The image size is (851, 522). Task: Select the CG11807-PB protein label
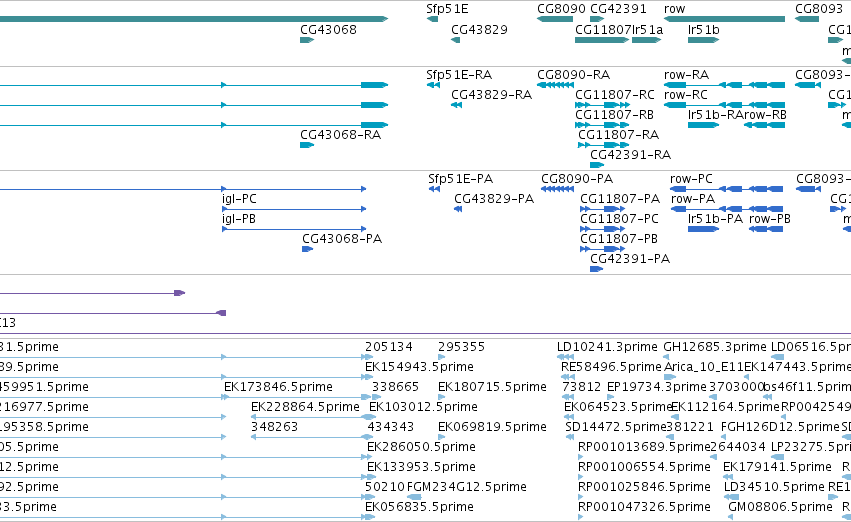coord(619,239)
